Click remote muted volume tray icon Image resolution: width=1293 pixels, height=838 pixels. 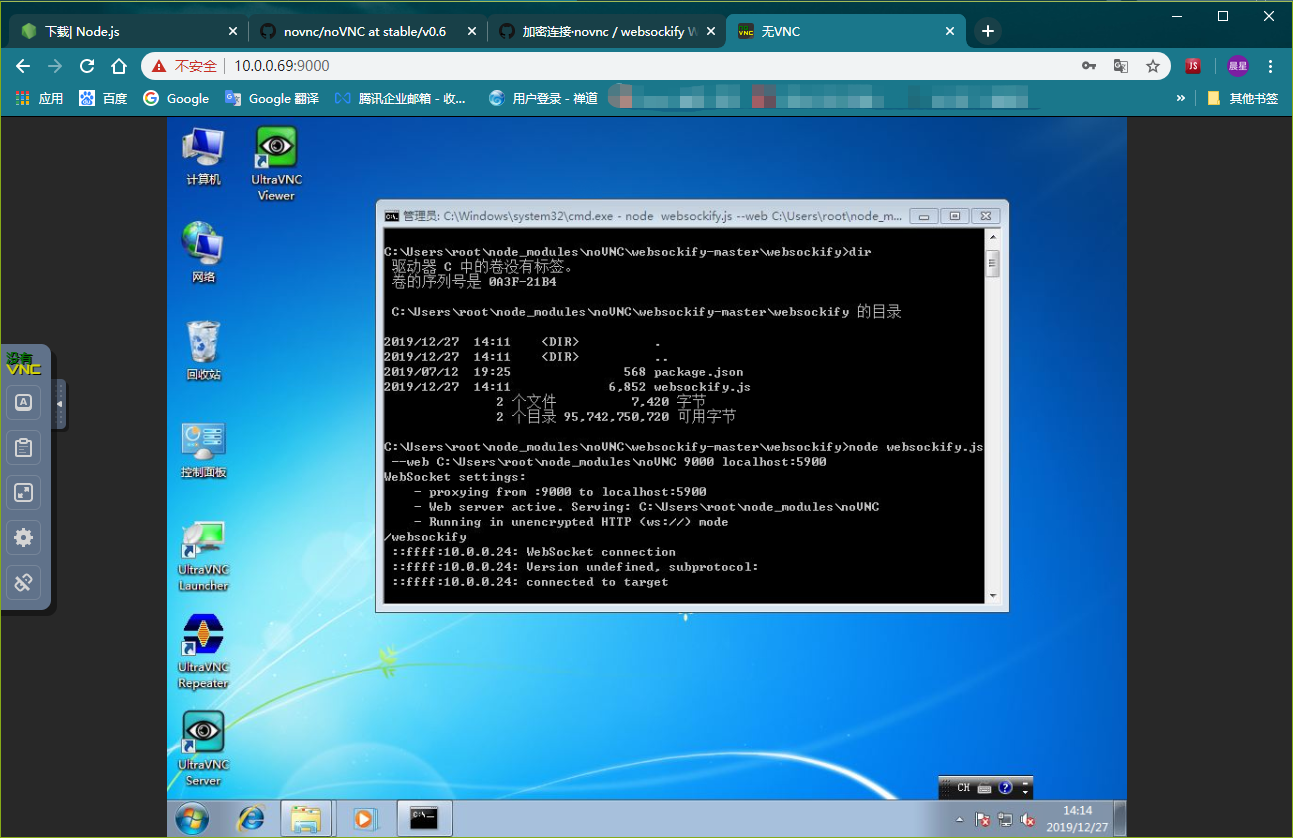(x=1027, y=820)
